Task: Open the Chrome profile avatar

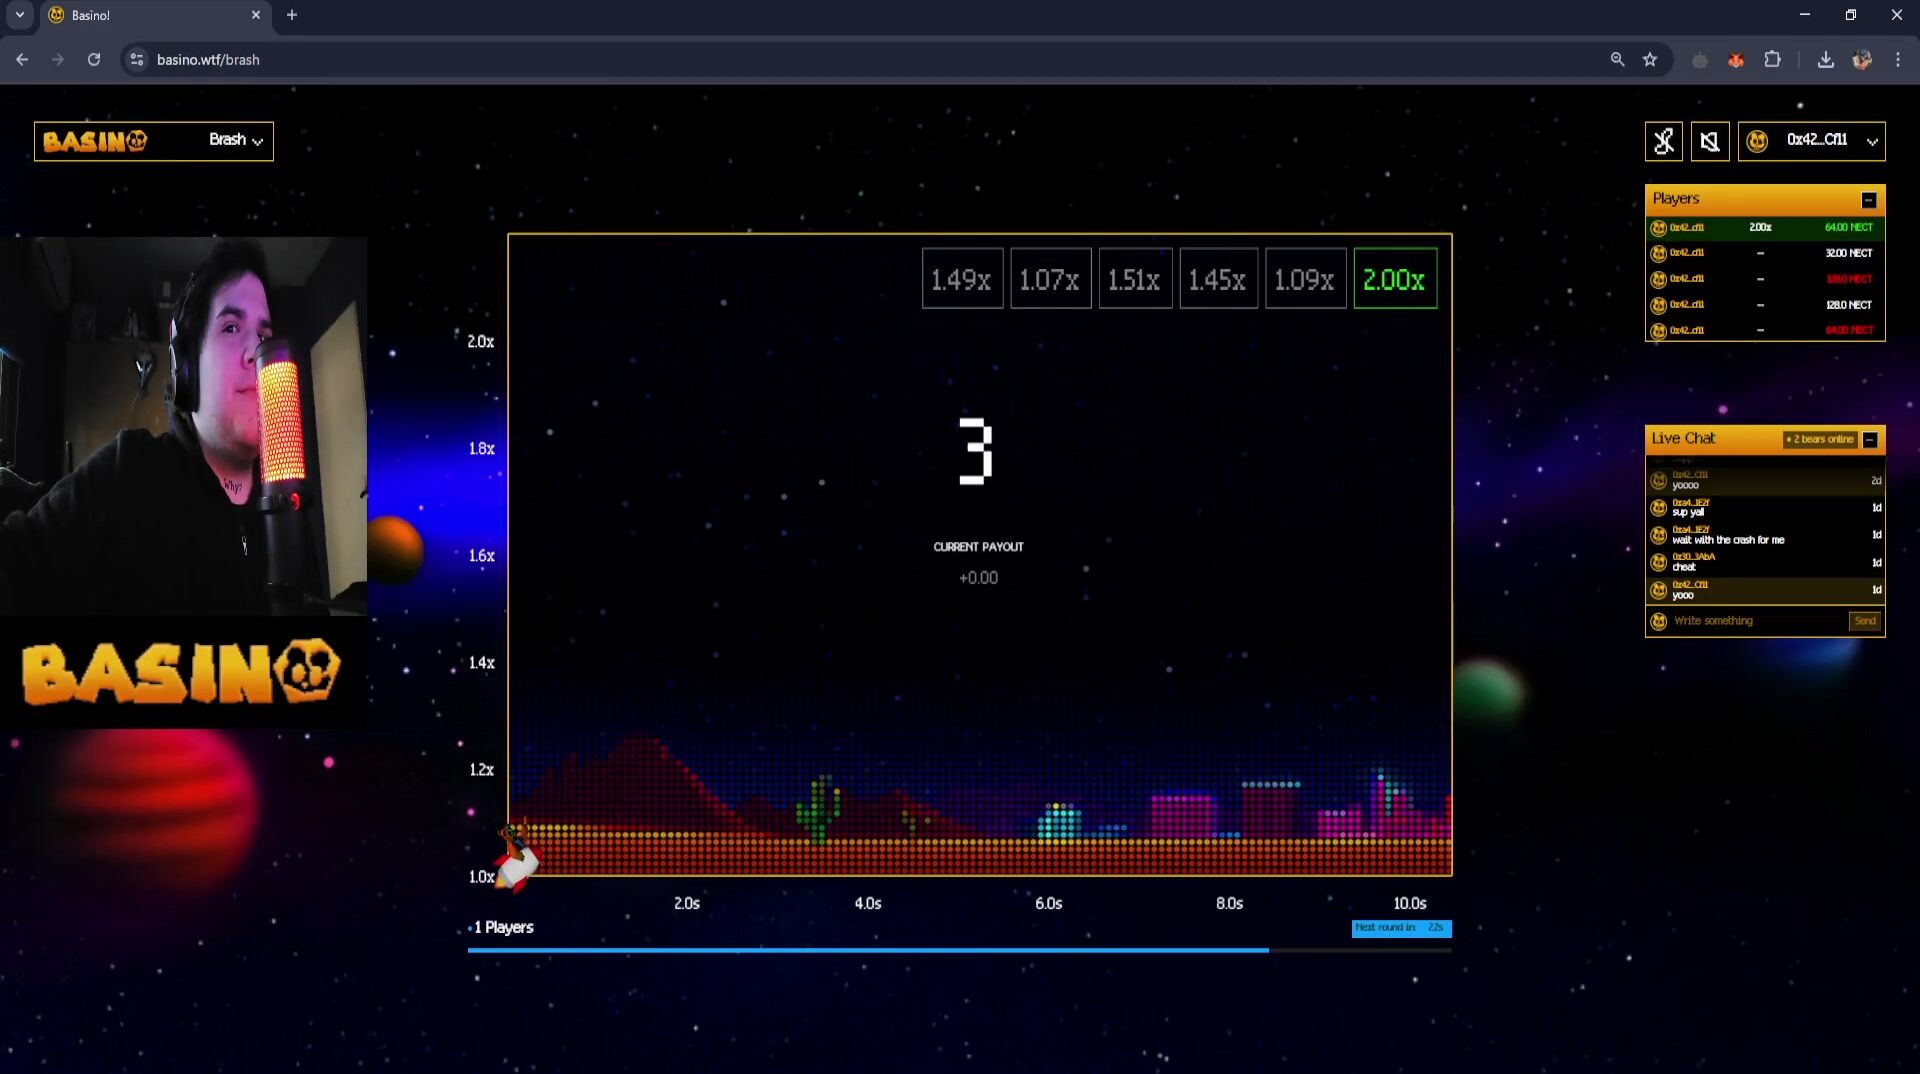Action: 1861,60
